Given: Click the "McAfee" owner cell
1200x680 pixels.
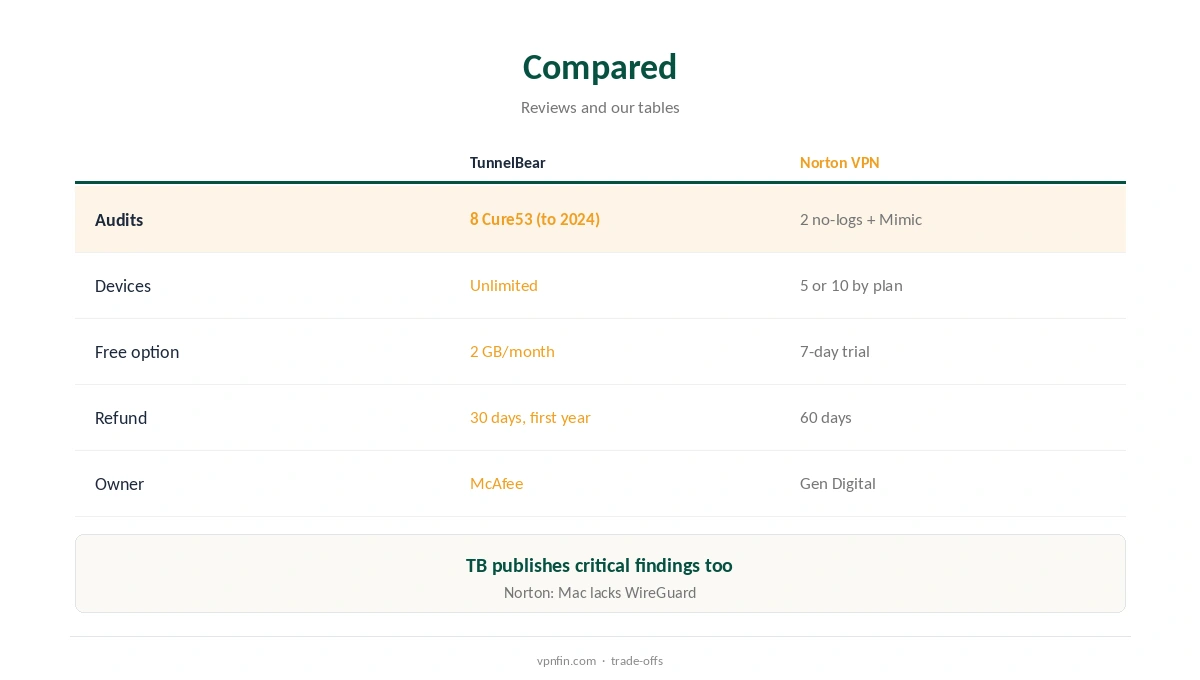Looking at the screenshot, I should (x=497, y=483).
